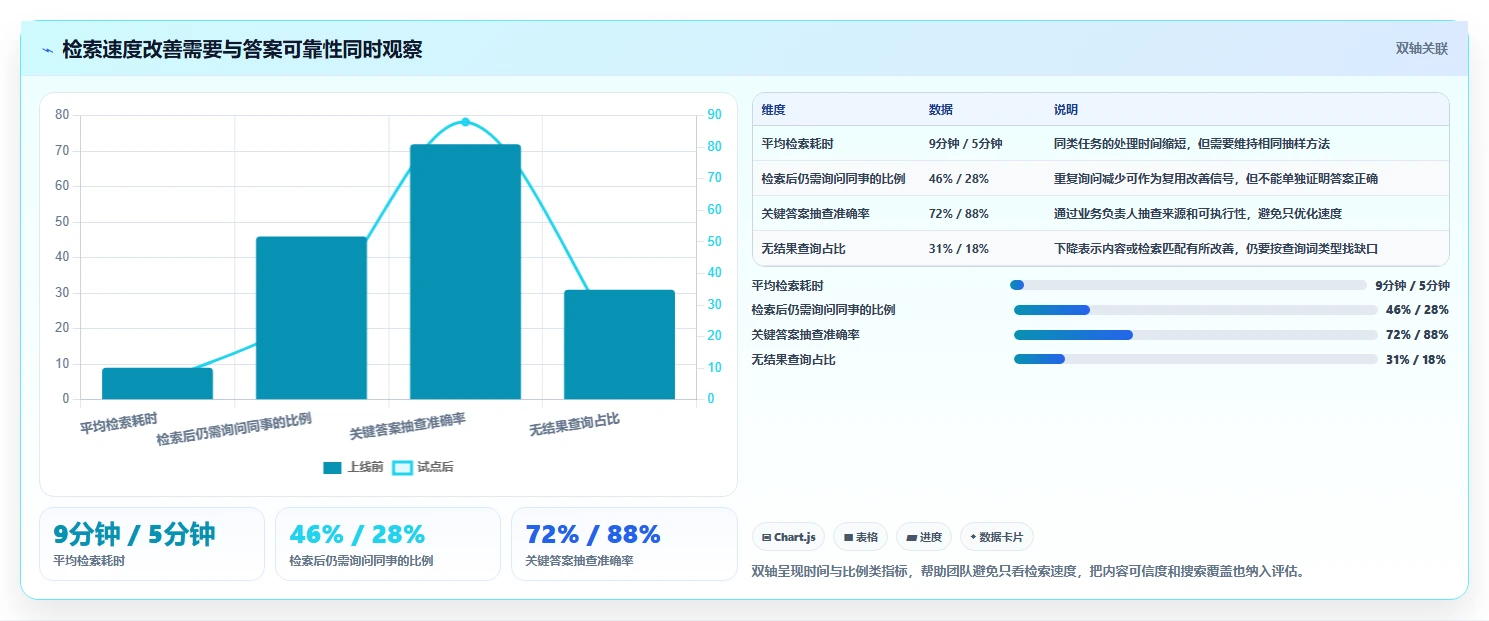Click the footer note starting 双轴呈现时间
This screenshot has height=621, width=1489.
click(1028, 572)
